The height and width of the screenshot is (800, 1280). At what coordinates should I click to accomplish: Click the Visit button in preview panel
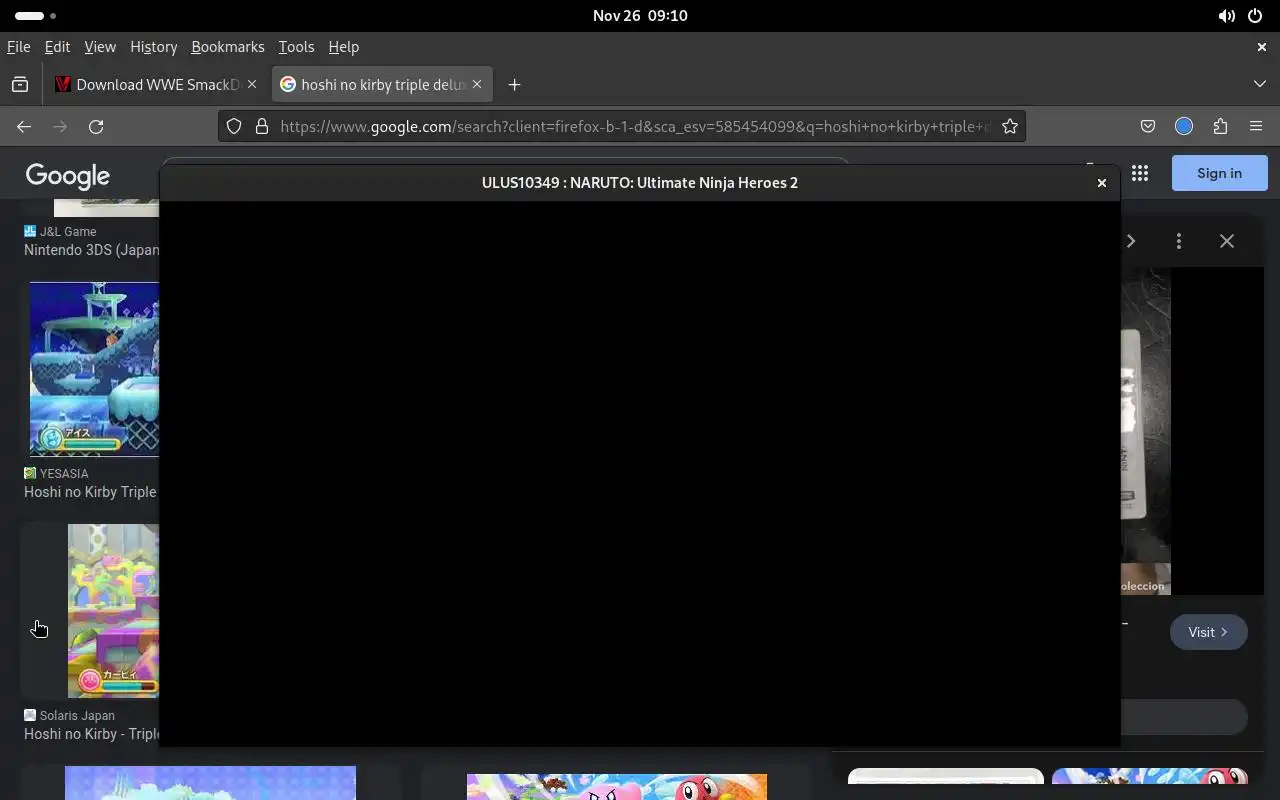1208,632
